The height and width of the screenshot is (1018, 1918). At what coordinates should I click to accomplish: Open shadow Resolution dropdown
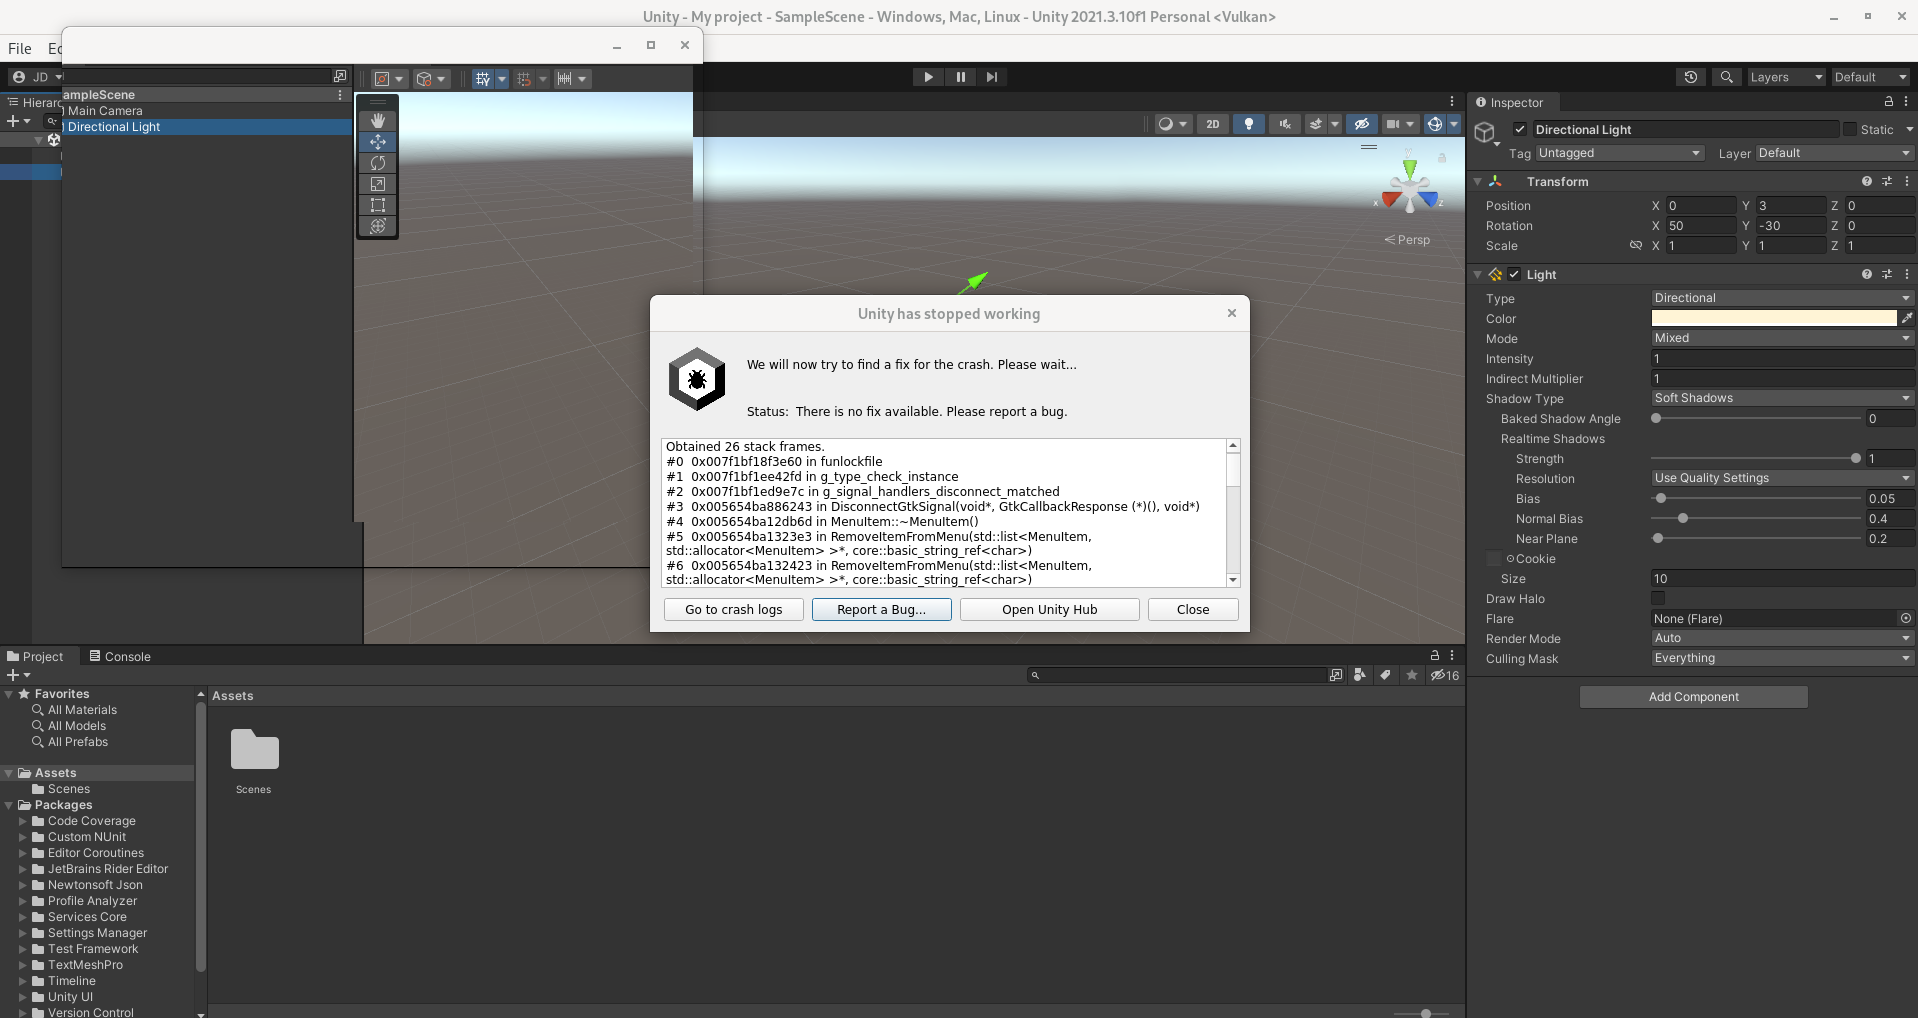pos(1782,478)
